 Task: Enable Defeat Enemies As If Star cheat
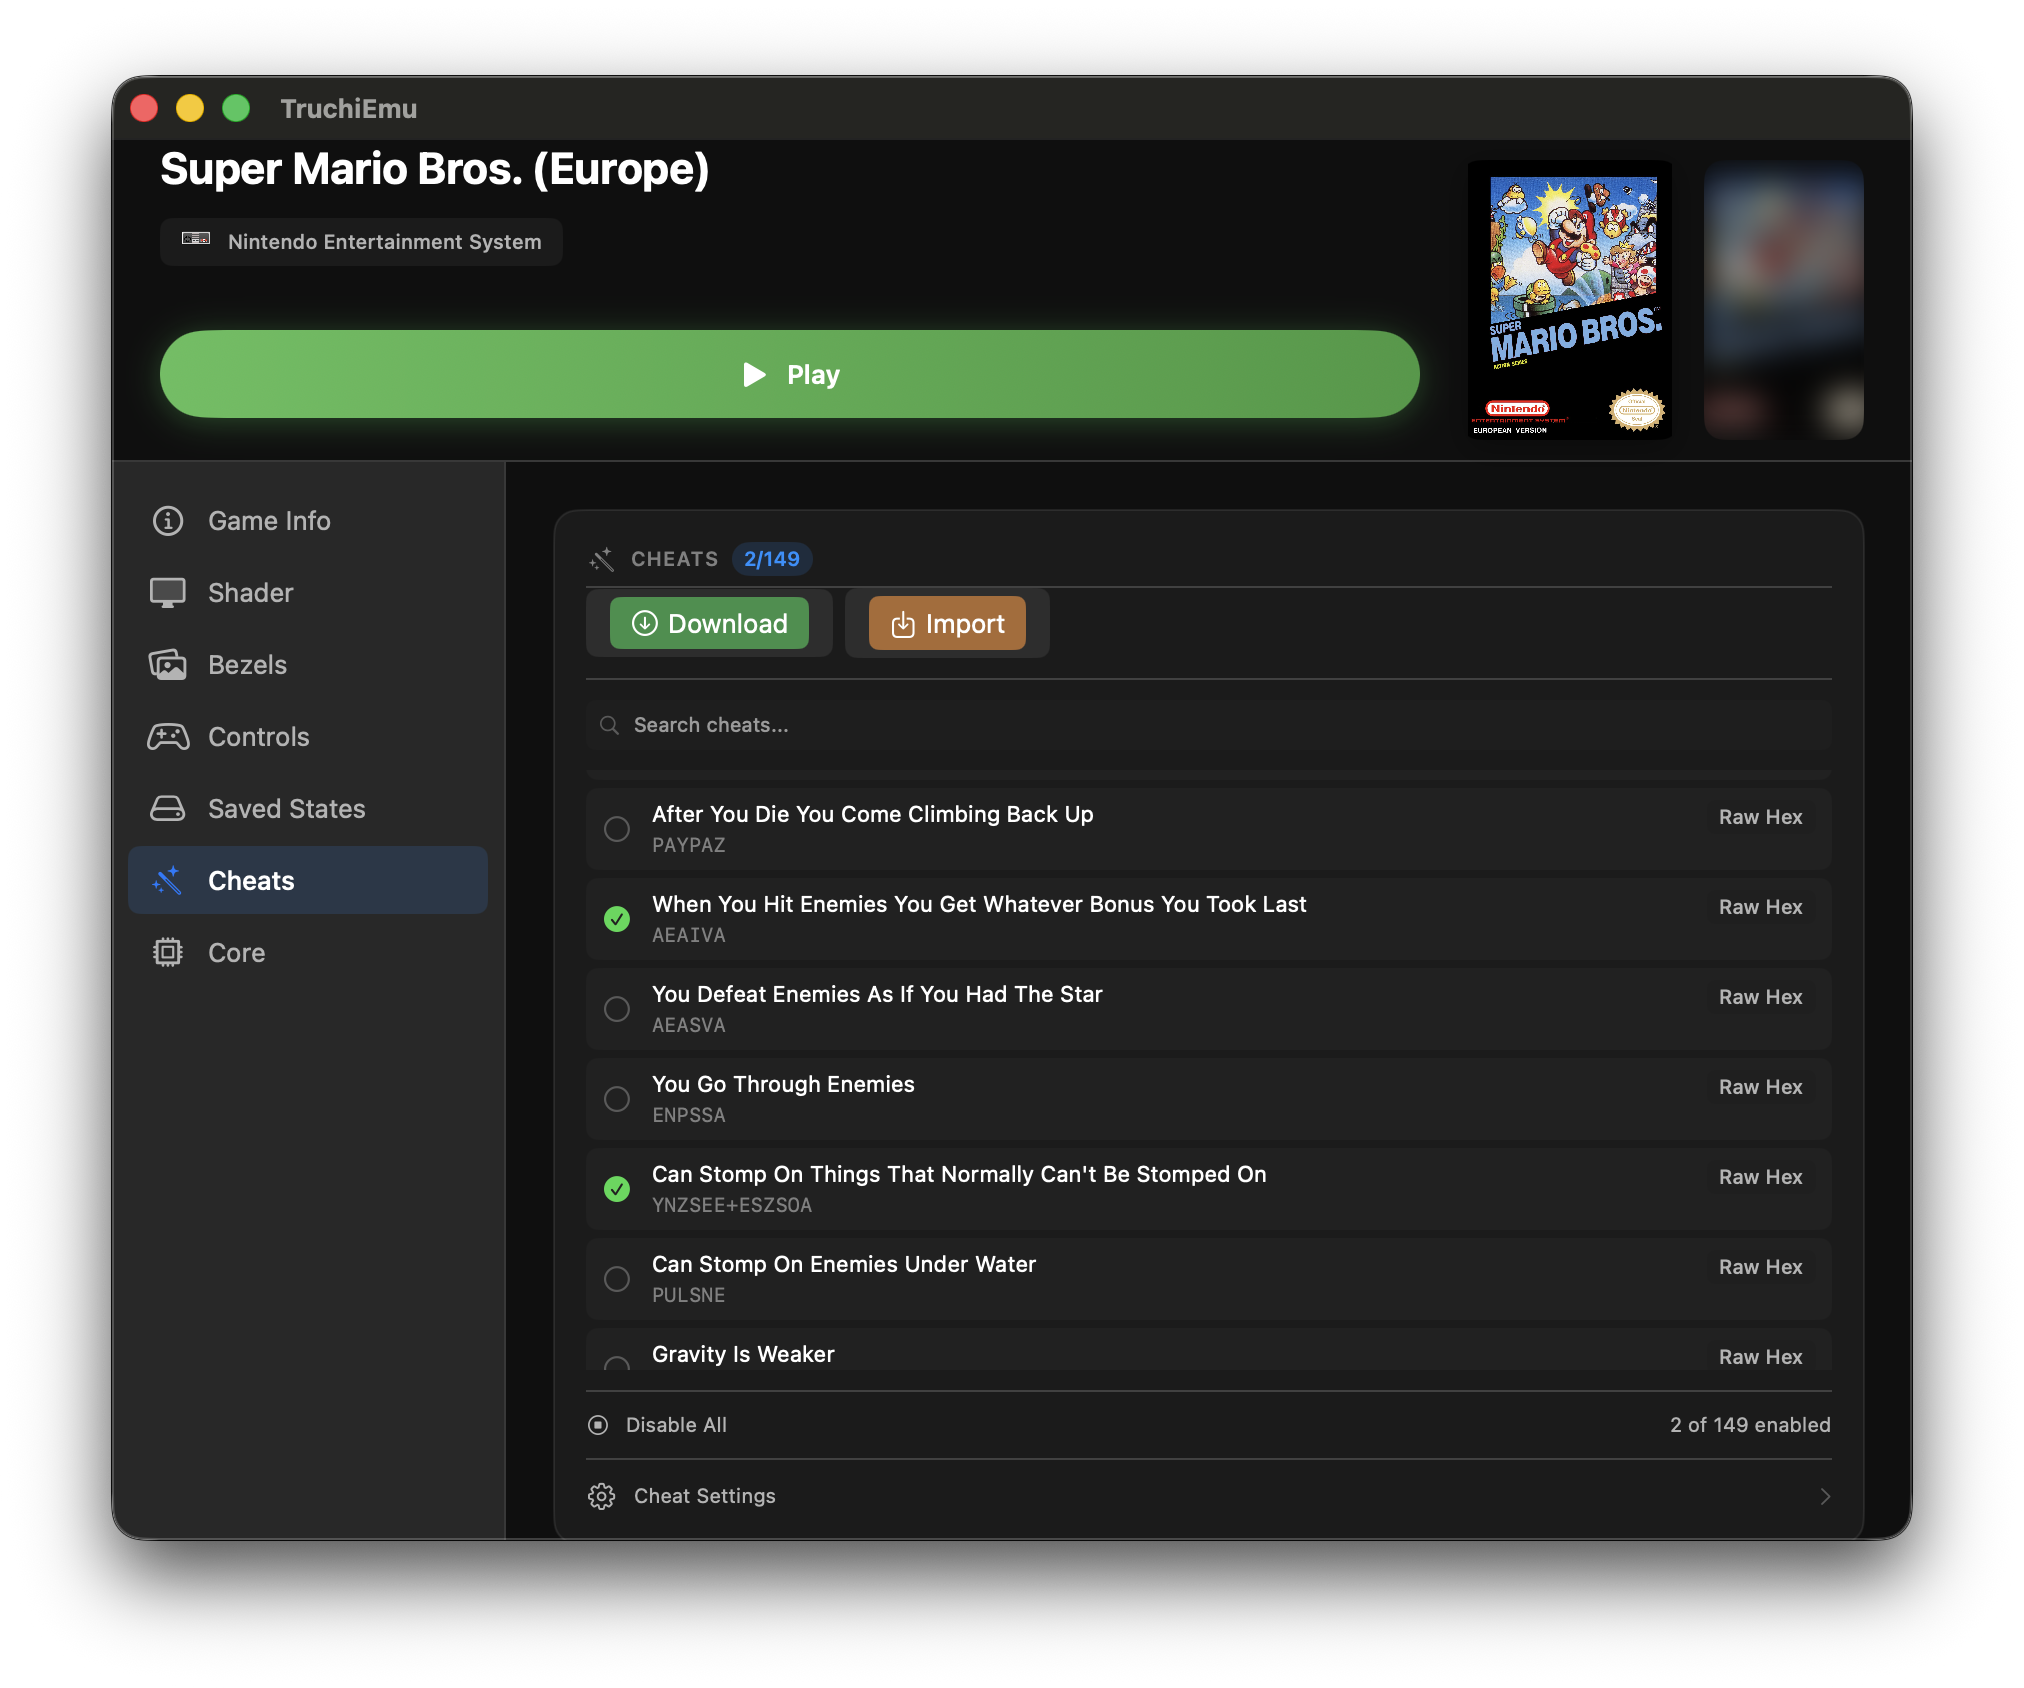[x=617, y=1009]
